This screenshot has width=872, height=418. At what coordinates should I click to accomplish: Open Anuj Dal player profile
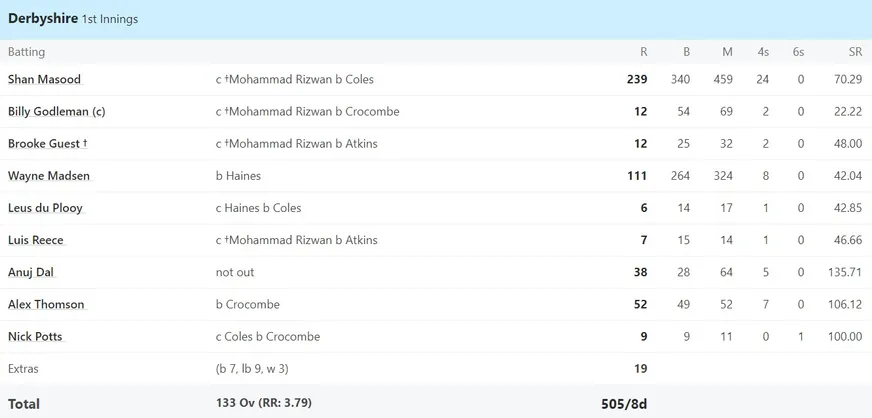[31, 272]
